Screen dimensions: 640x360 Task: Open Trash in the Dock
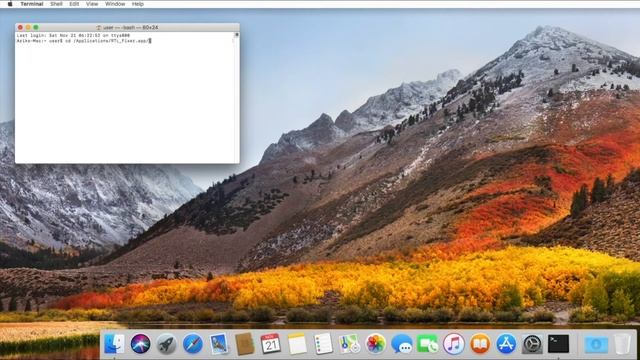(x=622, y=344)
